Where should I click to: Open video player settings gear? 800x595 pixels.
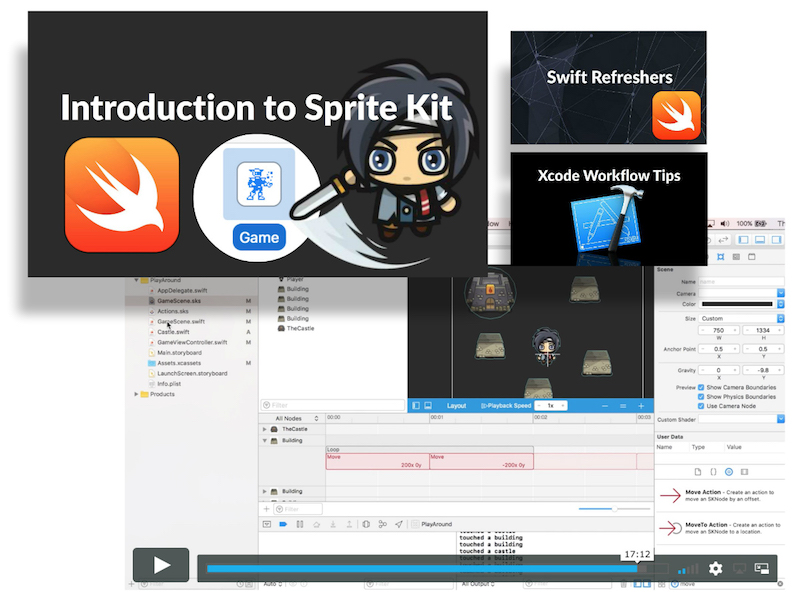[x=715, y=568]
